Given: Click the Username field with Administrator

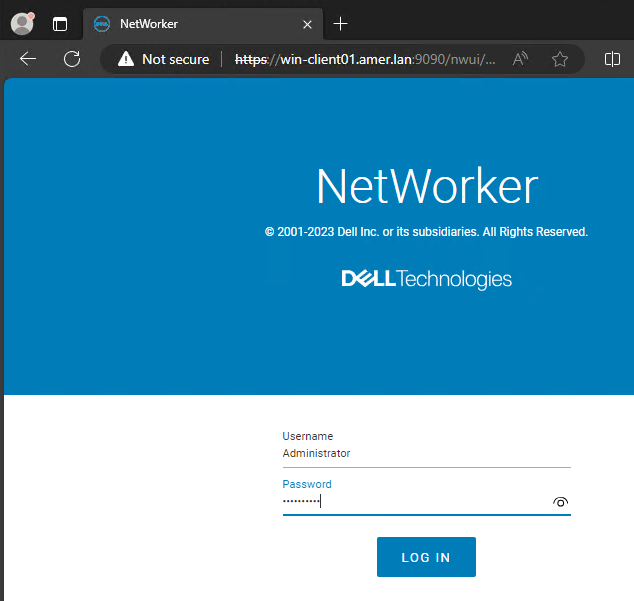Looking at the screenshot, I should pyautogui.click(x=427, y=453).
